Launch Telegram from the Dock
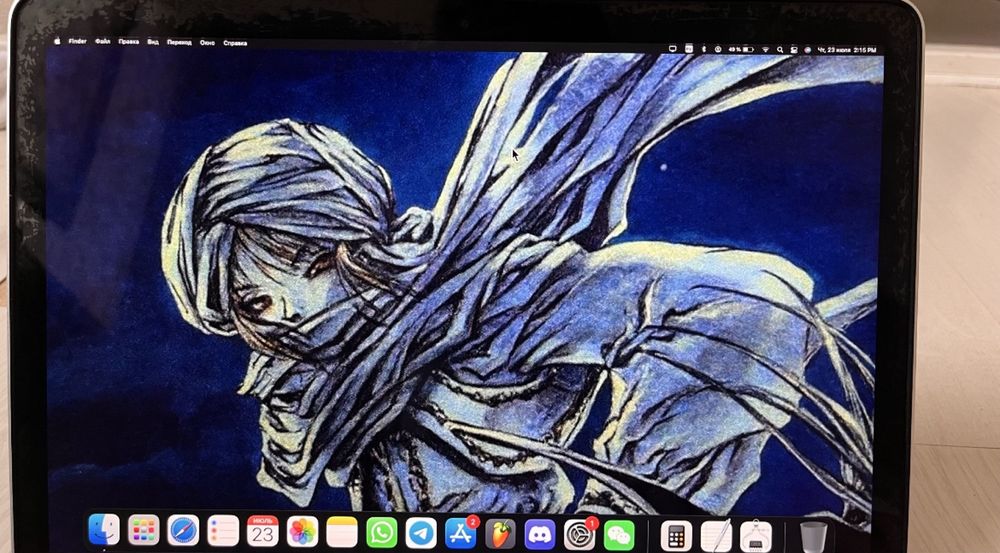 tap(422, 533)
